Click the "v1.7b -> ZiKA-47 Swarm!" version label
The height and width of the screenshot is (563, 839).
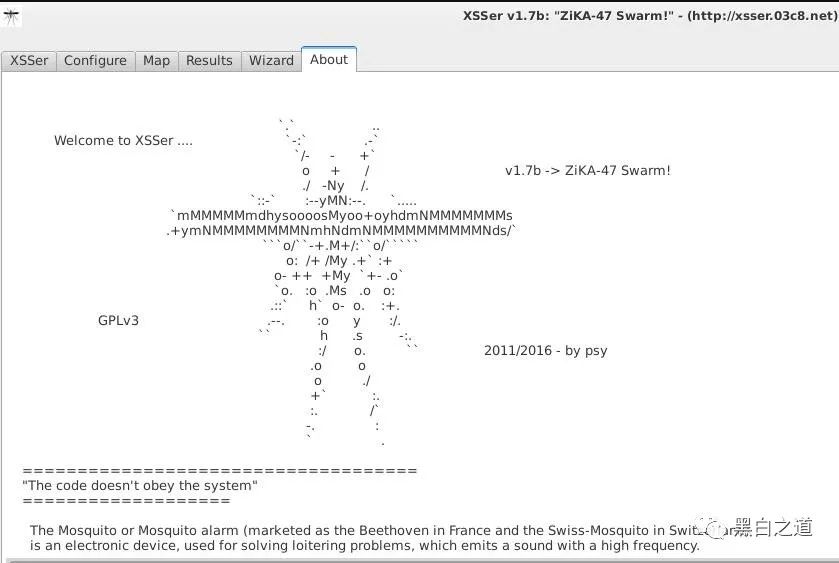point(588,171)
